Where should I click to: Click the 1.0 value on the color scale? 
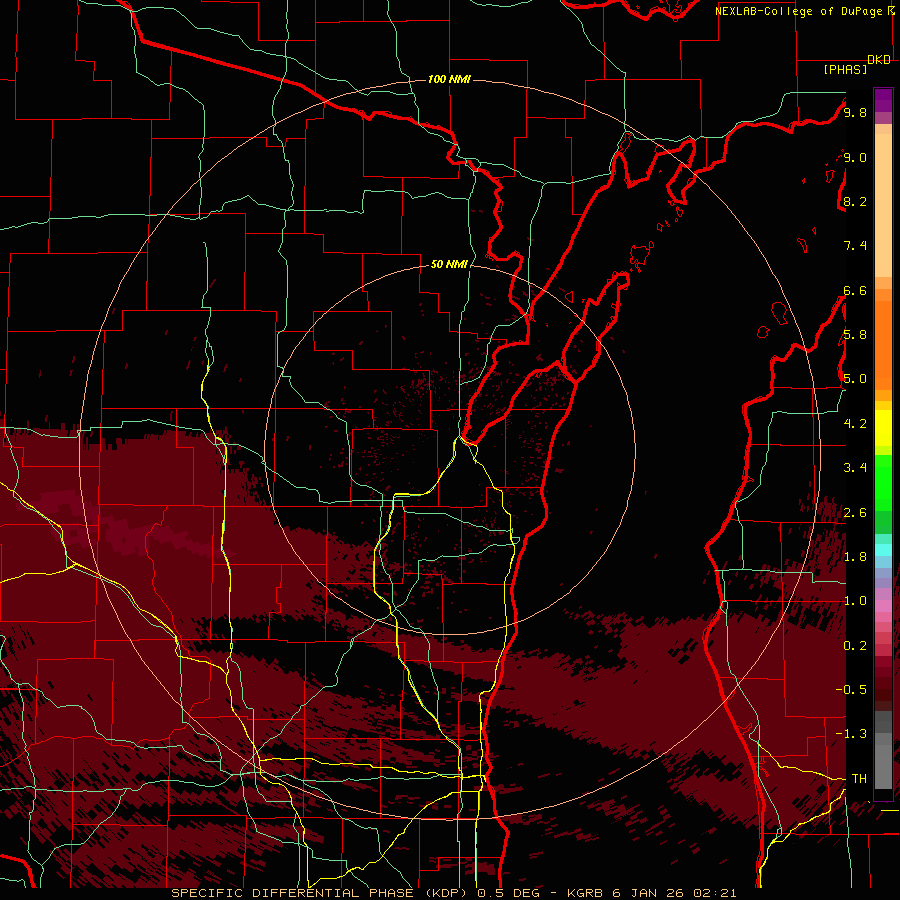pyautogui.click(x=855, y=601)
